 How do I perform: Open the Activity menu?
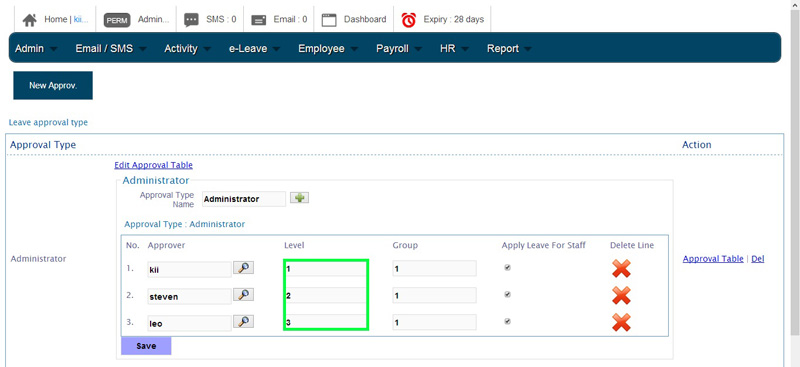(x=181, y=48)
